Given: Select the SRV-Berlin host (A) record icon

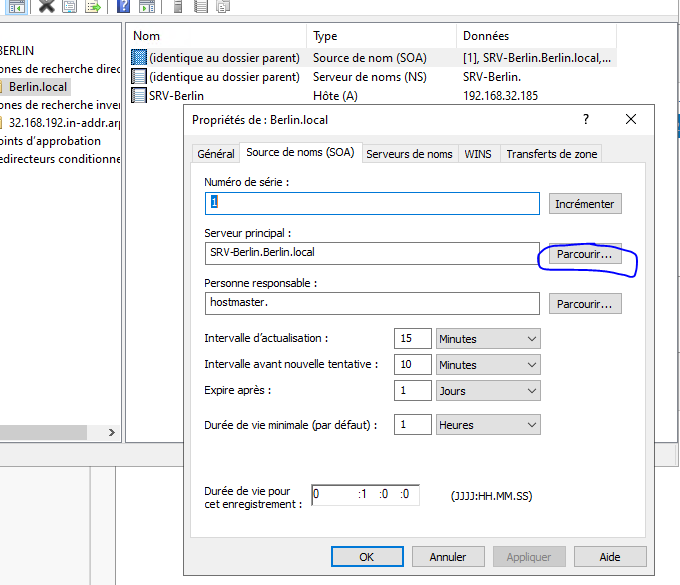Looking at the screenshot, I should pos(139,95).
